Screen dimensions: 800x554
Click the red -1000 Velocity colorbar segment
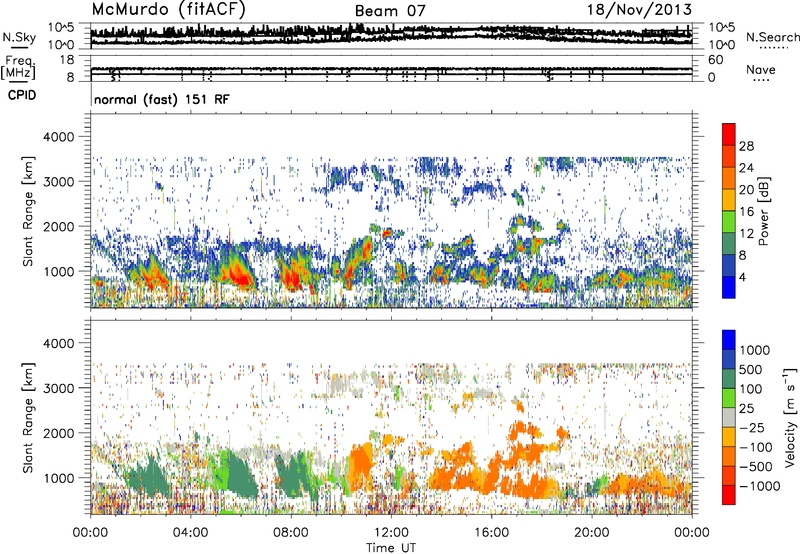click(729, 495)
